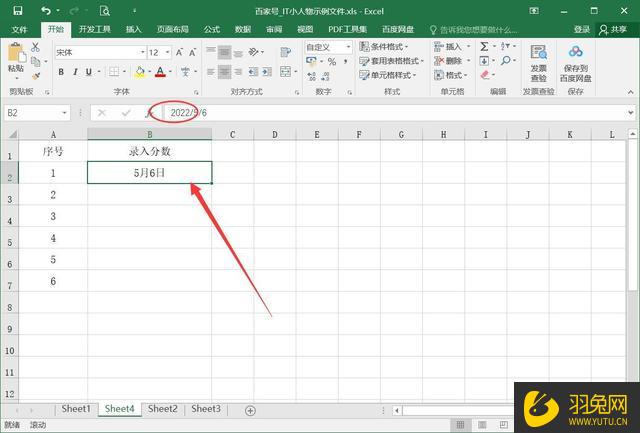The height and width of the screenshot is (433, 640).
Task: Click the Clear eraser icon
Action: click(x=484, y=75)
